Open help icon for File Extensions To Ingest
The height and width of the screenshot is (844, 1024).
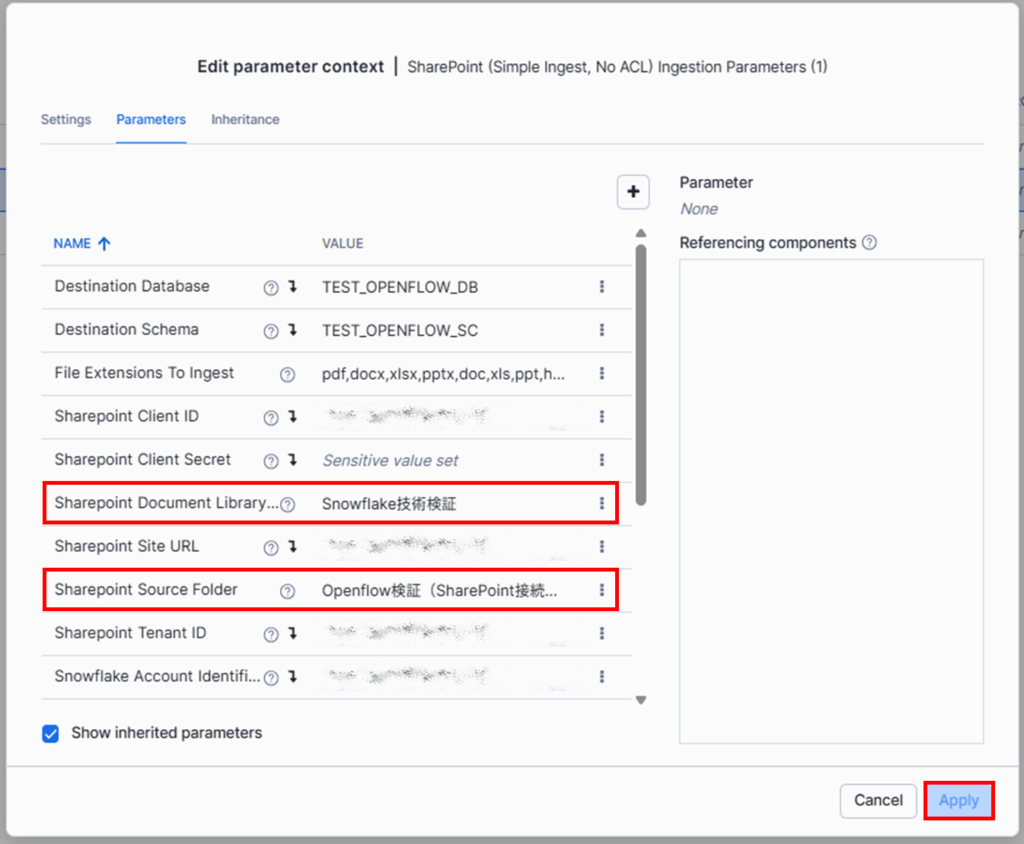(x=287, y=374)
